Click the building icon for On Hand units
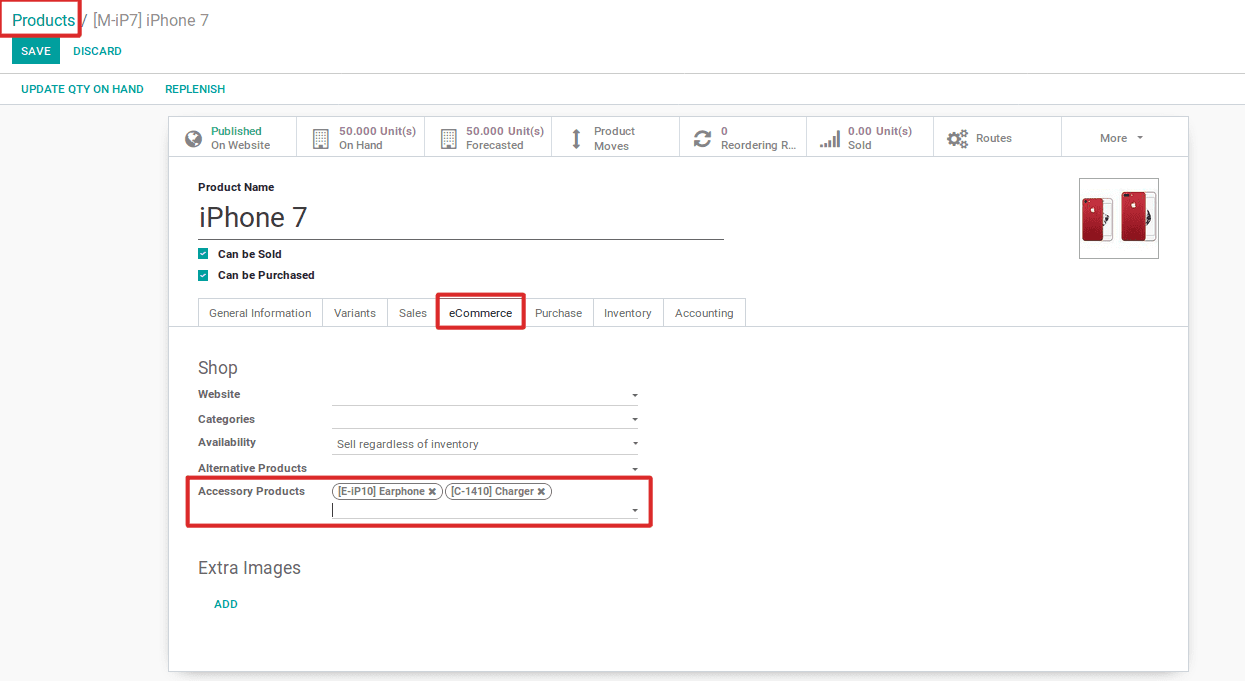This screenshot has width=1245, height=681. pos(320,138)
